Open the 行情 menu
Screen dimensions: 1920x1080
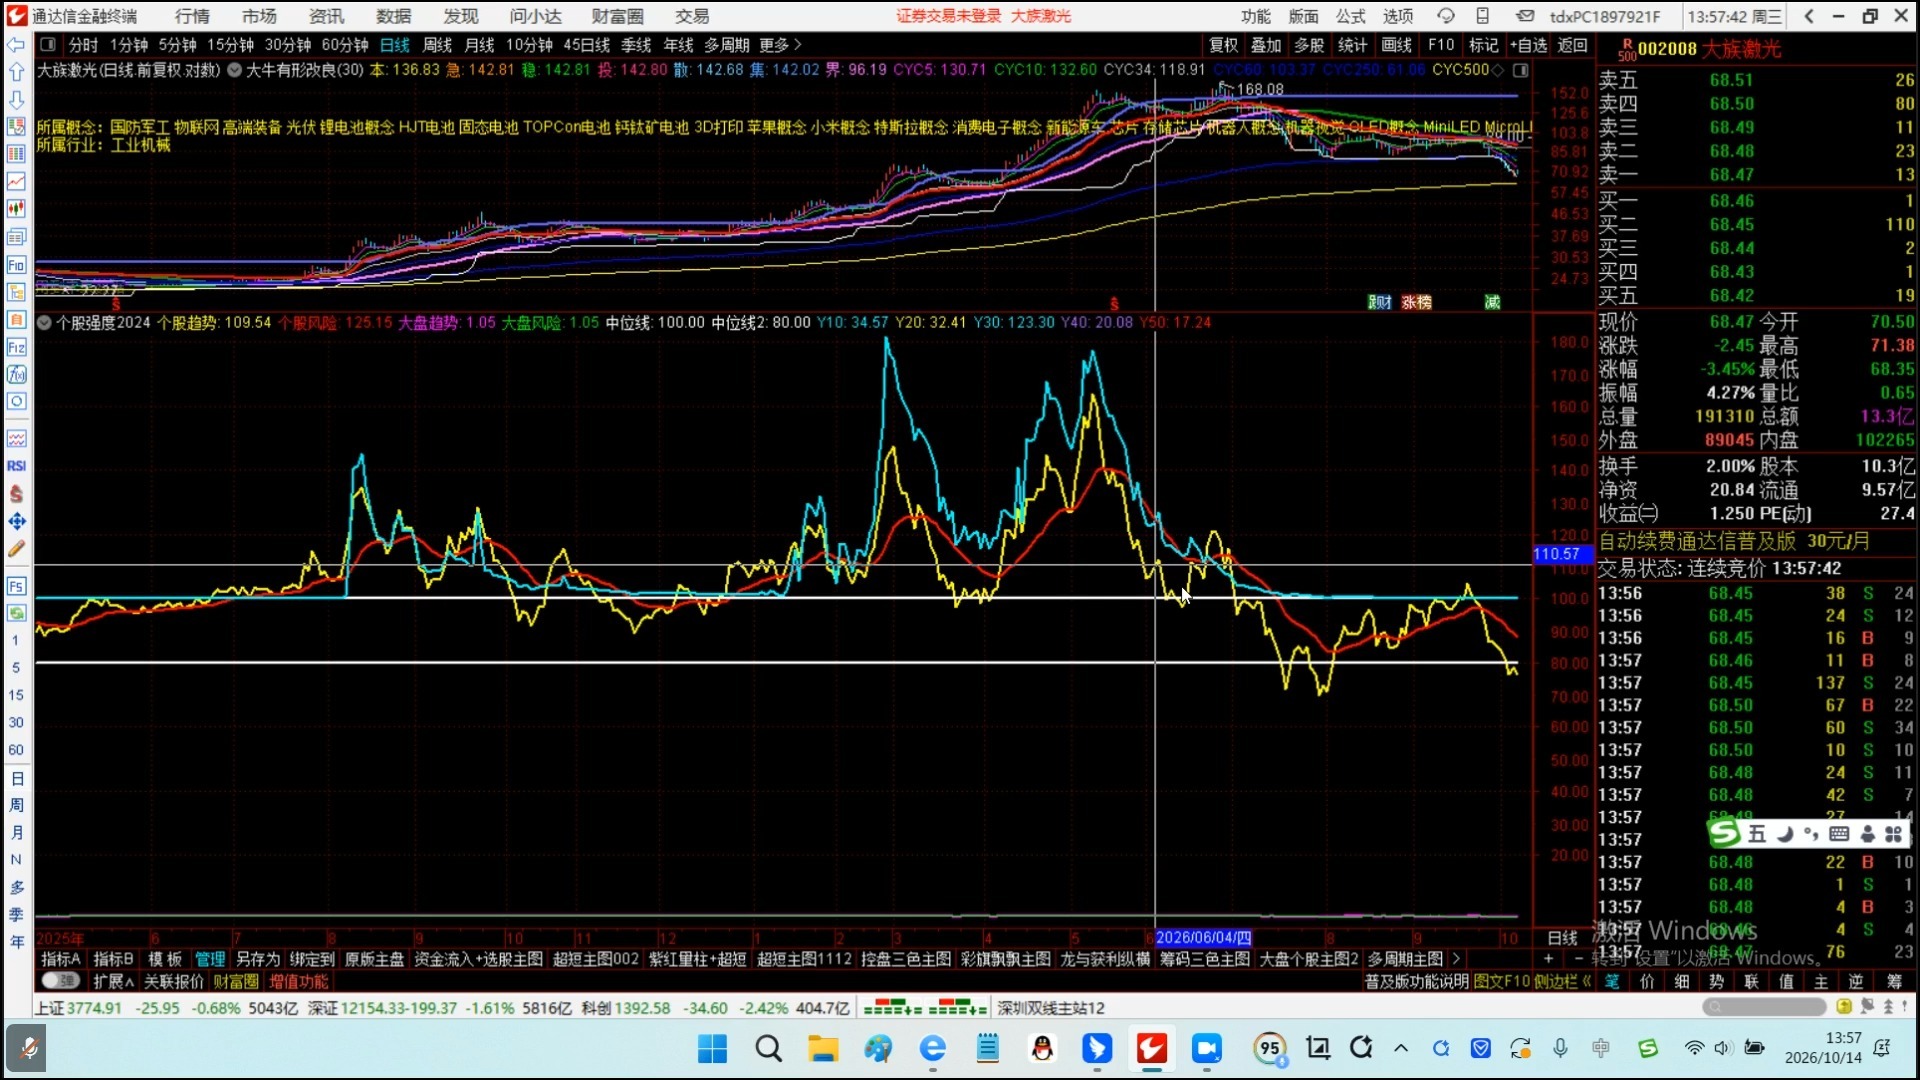pos(192,16)
